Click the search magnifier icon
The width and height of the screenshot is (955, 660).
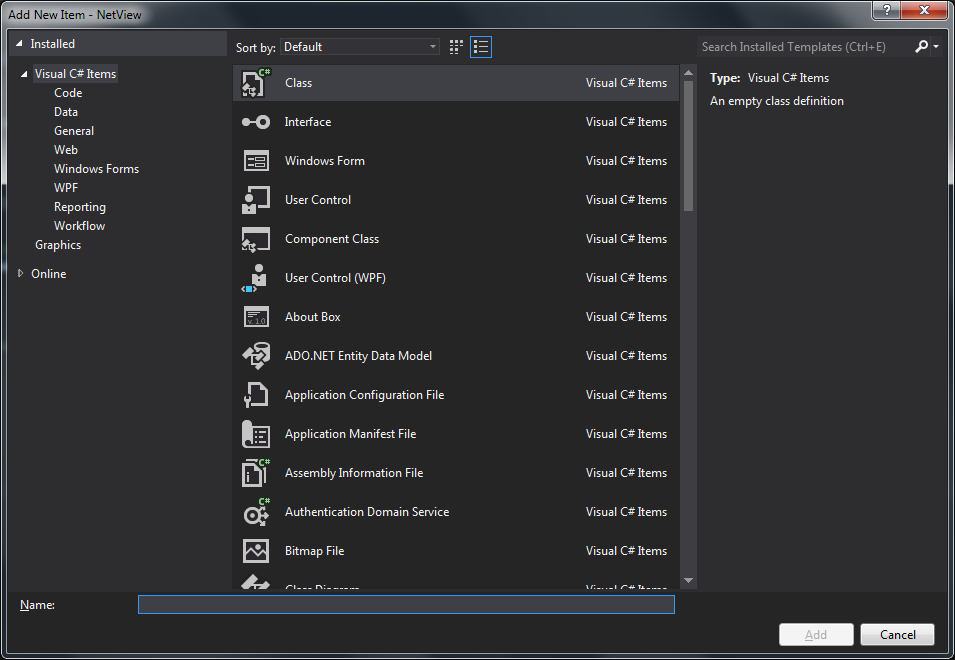pyautogui.click(x=923, y=46)
